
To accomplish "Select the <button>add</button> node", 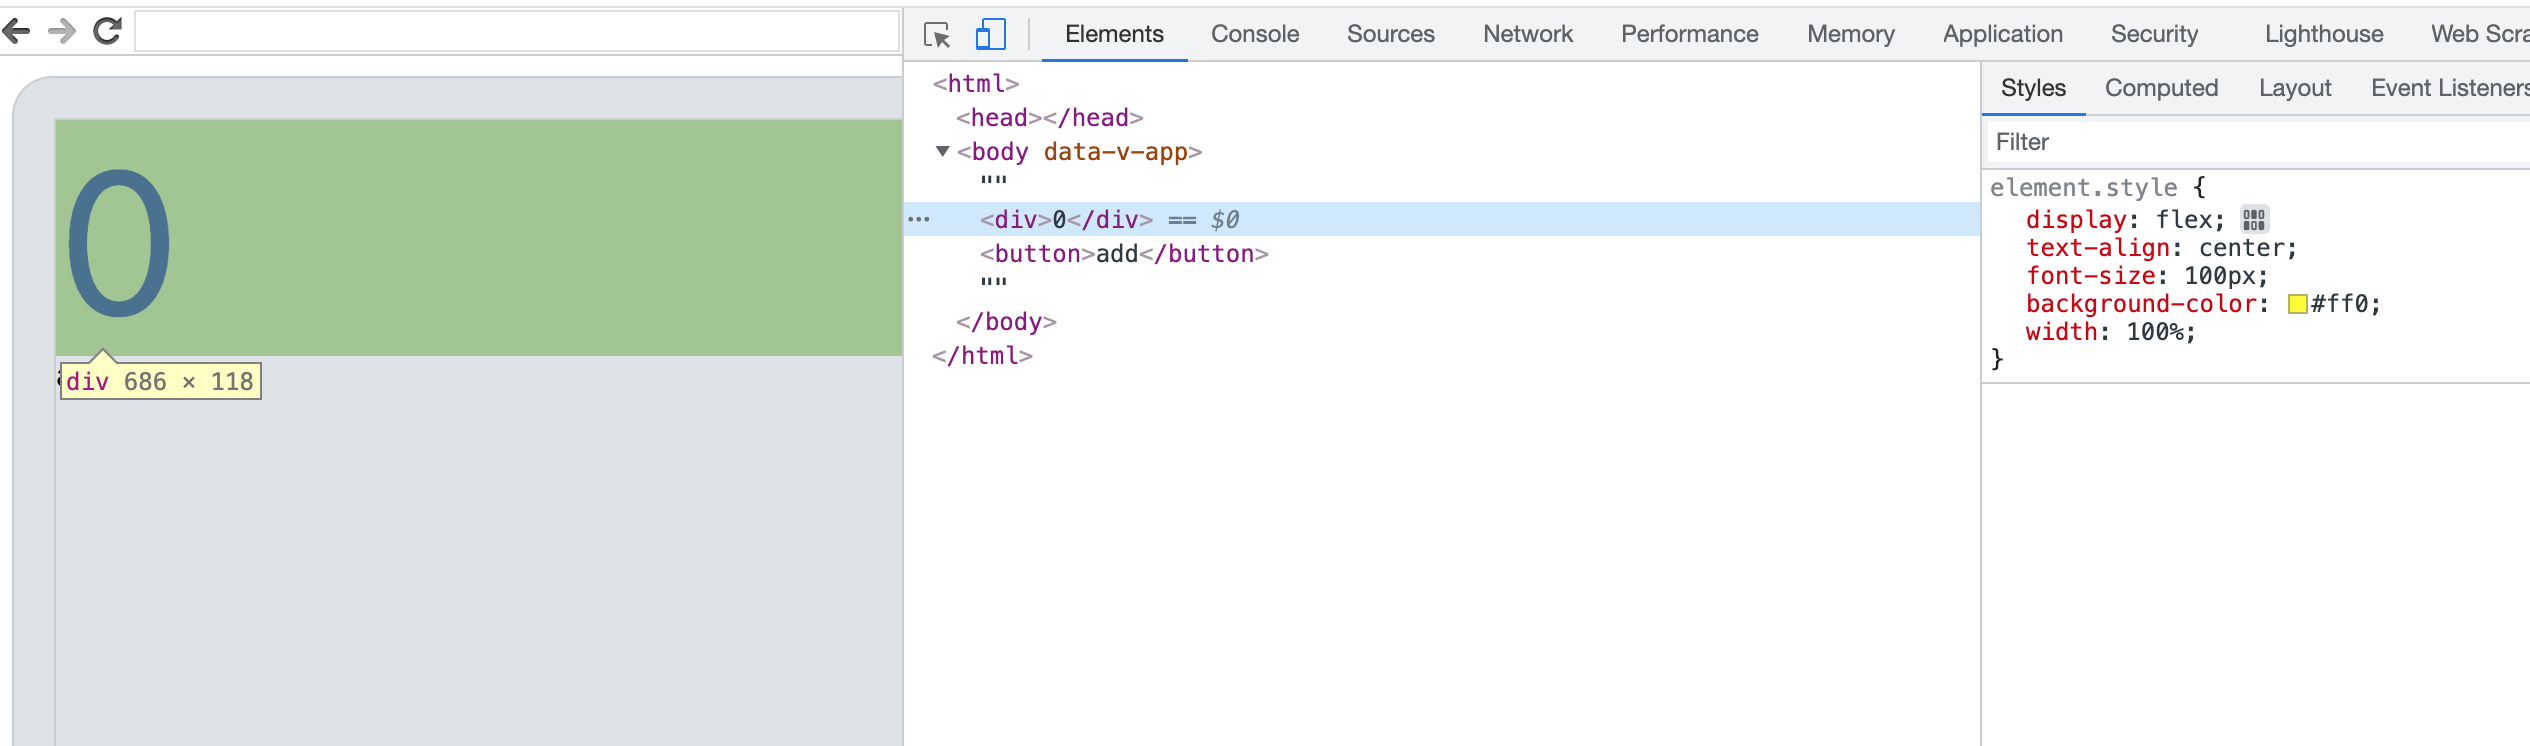I will coord(1124,254).
